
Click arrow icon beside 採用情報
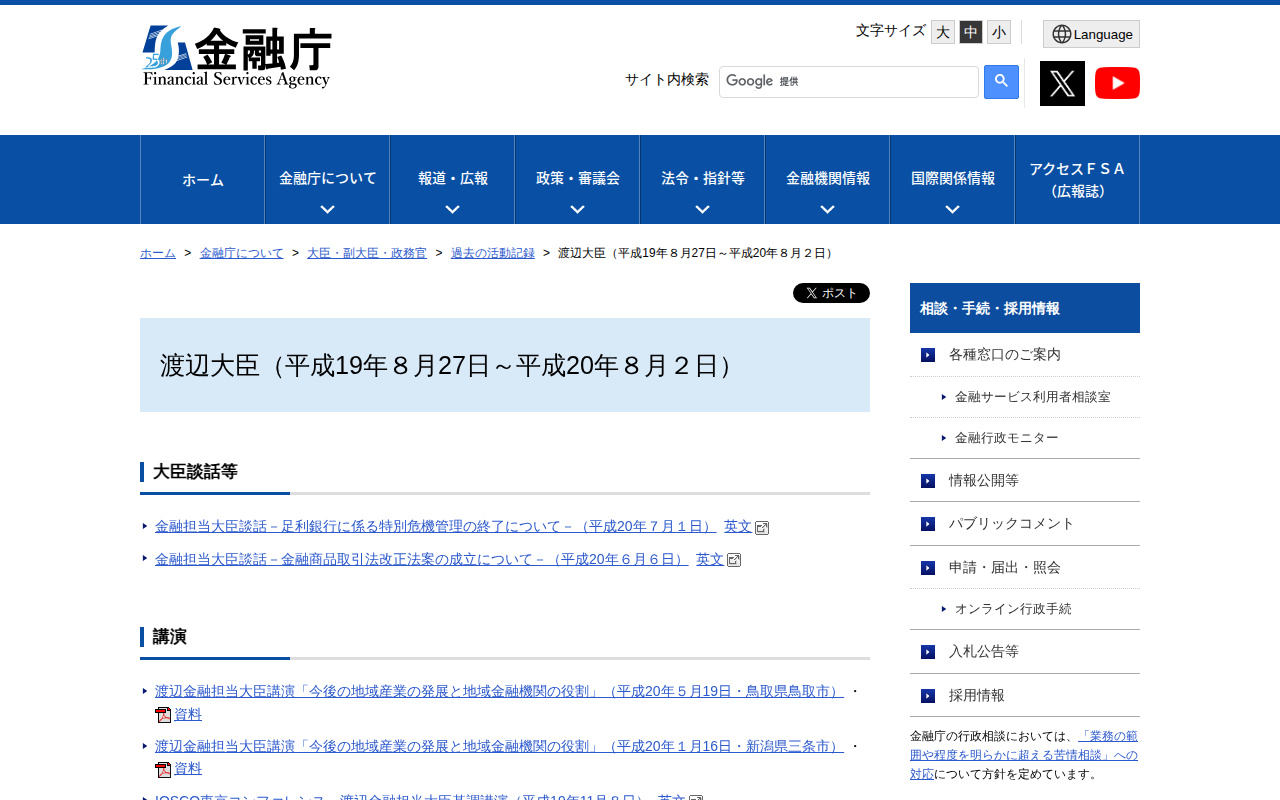coord(928,696)
